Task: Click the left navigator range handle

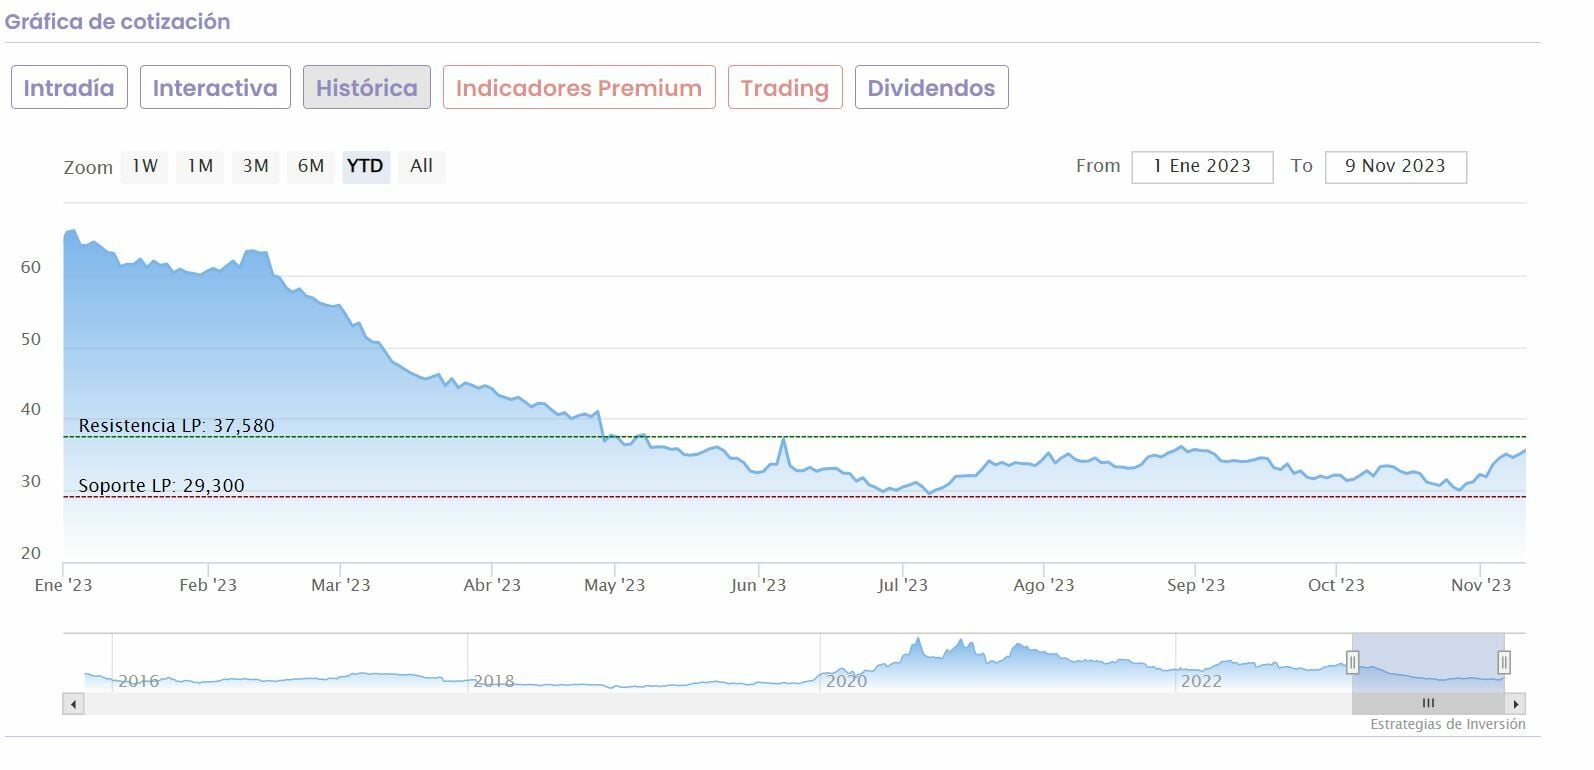Action: 1352,662
